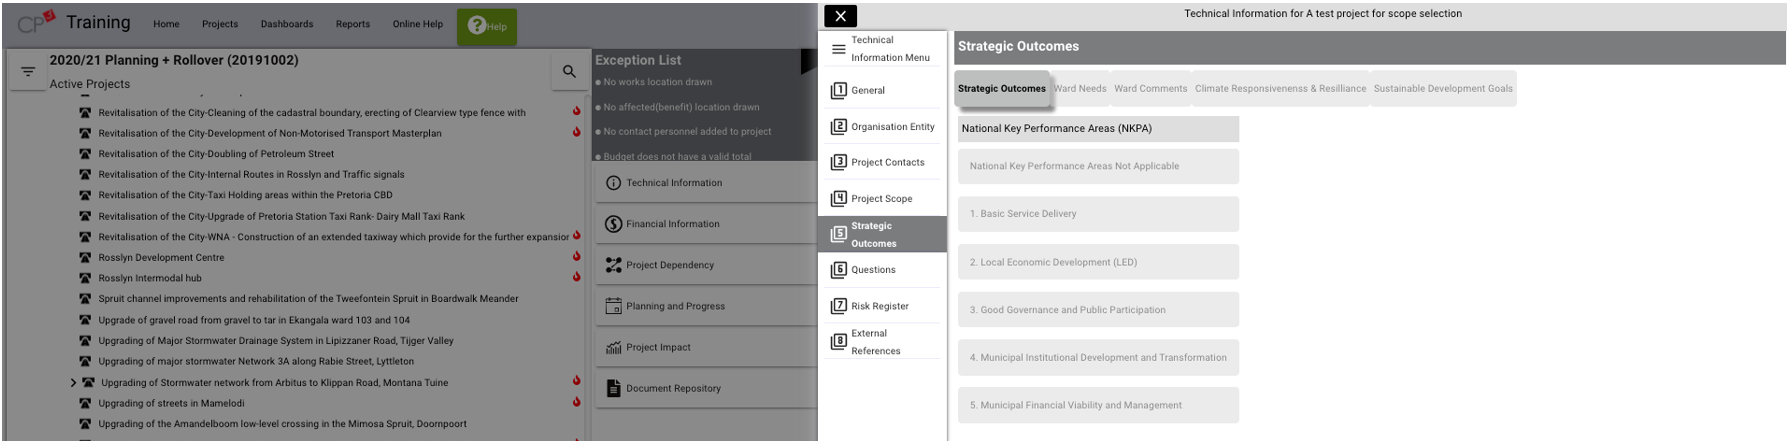Open the Dashboards menu
This screenshot has width=1791, height=442.
(x=287, y=24)
